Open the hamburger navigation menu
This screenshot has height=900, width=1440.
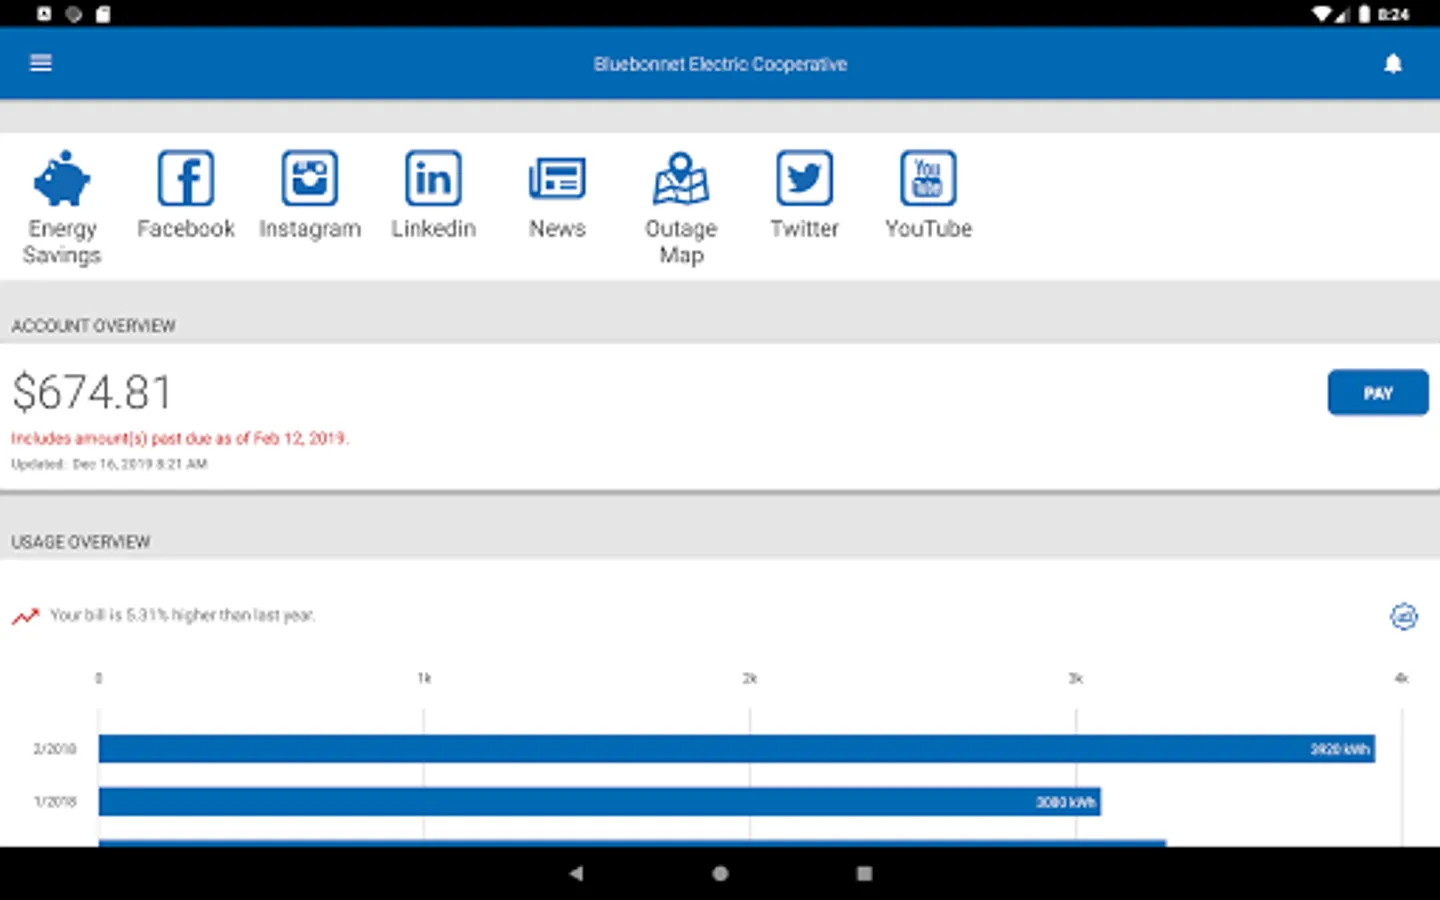pyautogui.click(x=41, y=63)
